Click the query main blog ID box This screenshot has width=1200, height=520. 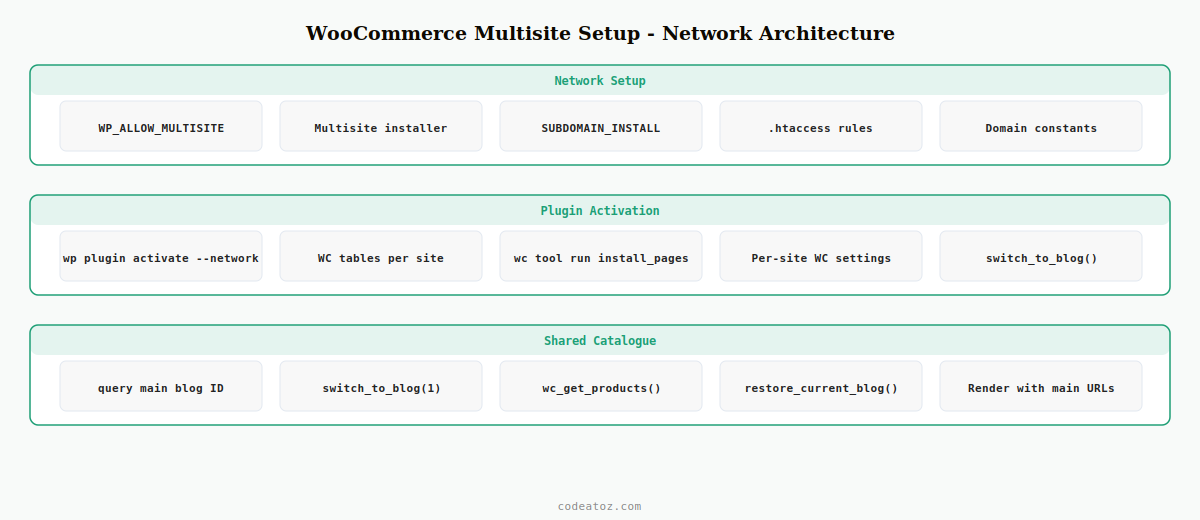(161, 387)
